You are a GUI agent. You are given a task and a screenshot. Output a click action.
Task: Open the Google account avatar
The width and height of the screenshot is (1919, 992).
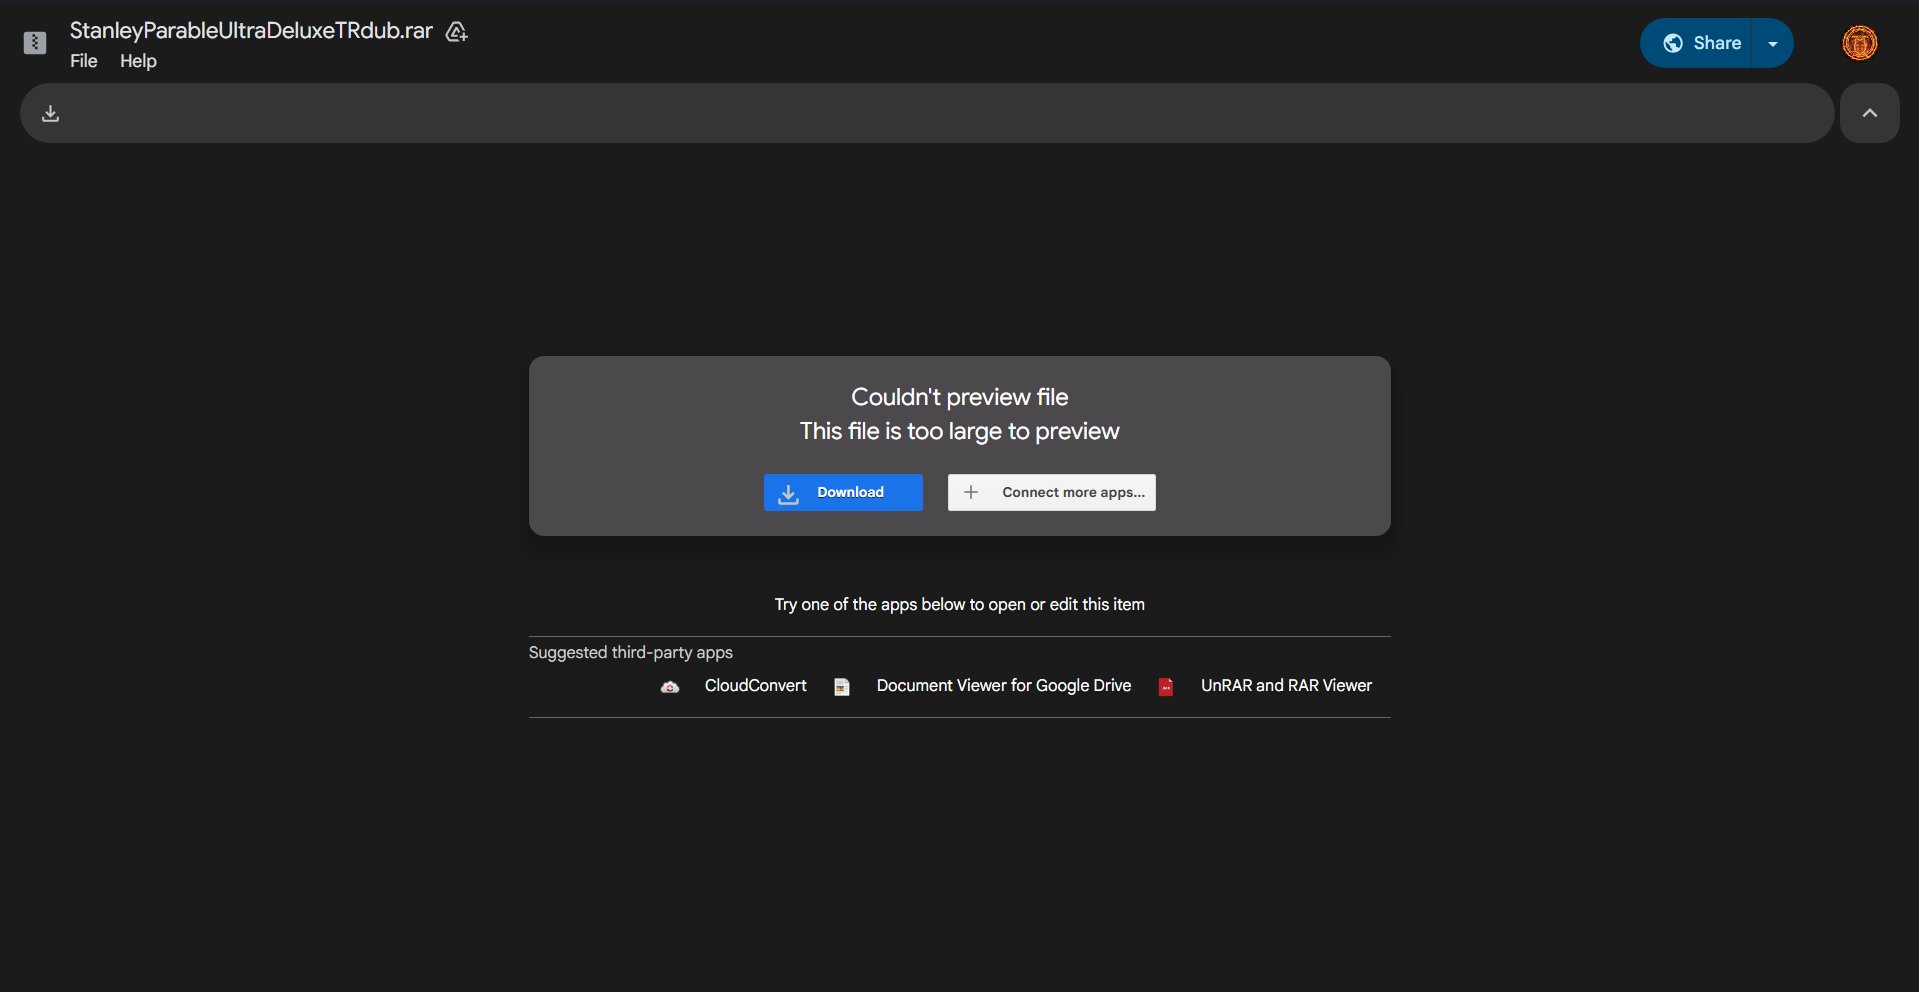pos(1859,43)
